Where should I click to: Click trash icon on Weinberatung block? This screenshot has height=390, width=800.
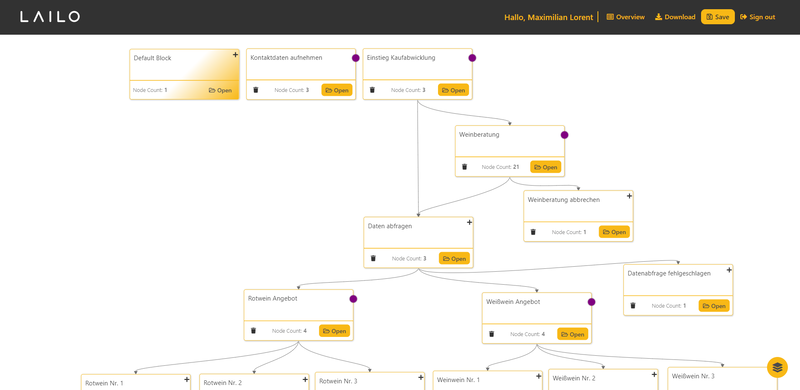(x=464, y=167)
